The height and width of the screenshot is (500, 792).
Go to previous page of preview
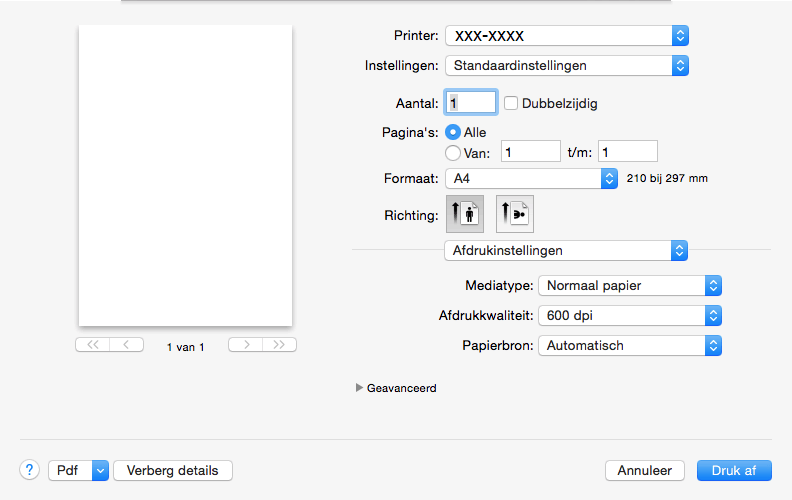127,344
